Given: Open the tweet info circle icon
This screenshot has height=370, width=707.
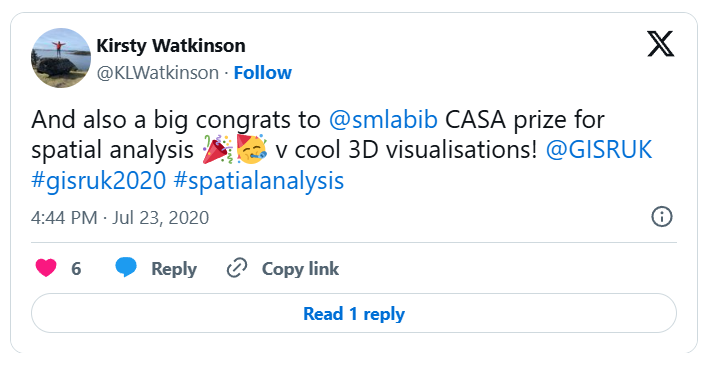Looking at the screenshot, I should click(x=661, y=217).
